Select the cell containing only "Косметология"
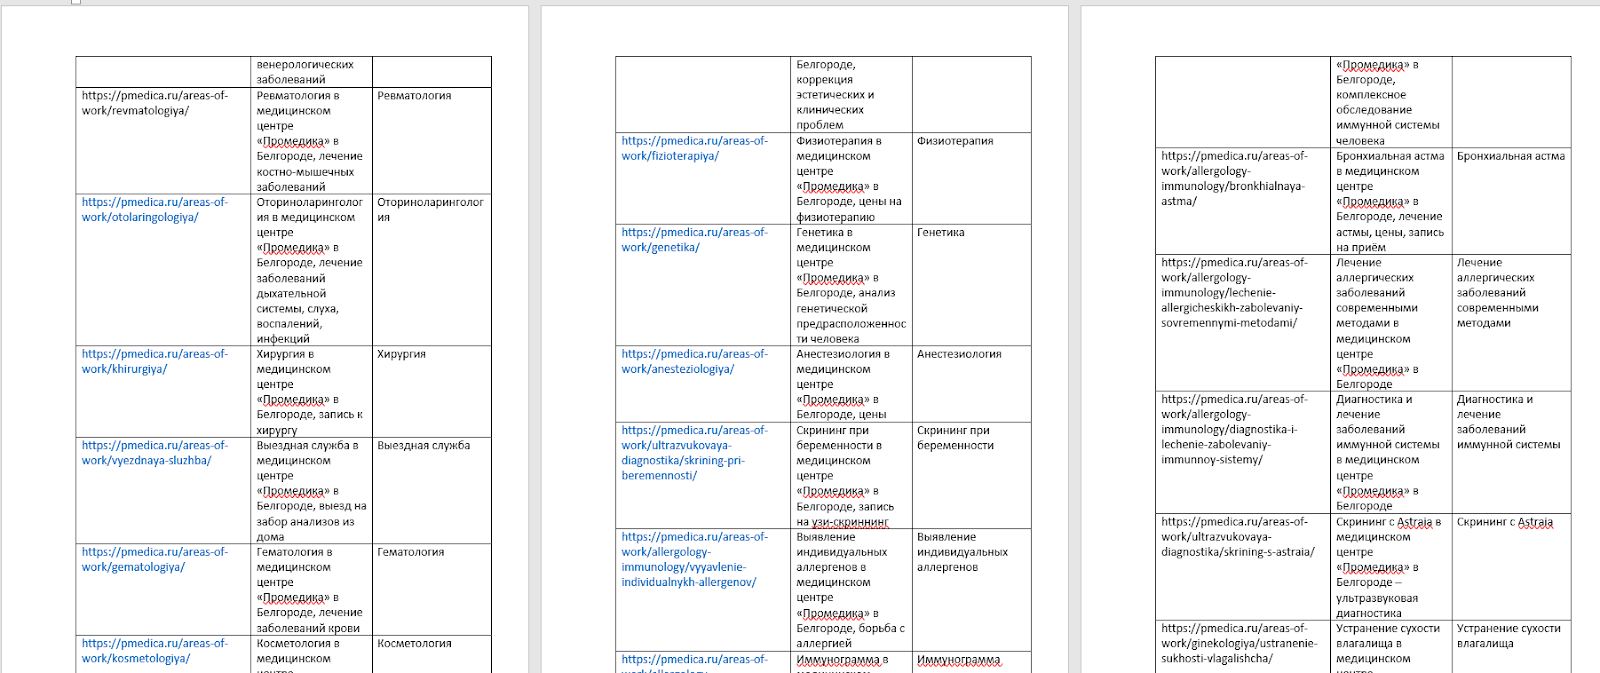 pos(431,655)
